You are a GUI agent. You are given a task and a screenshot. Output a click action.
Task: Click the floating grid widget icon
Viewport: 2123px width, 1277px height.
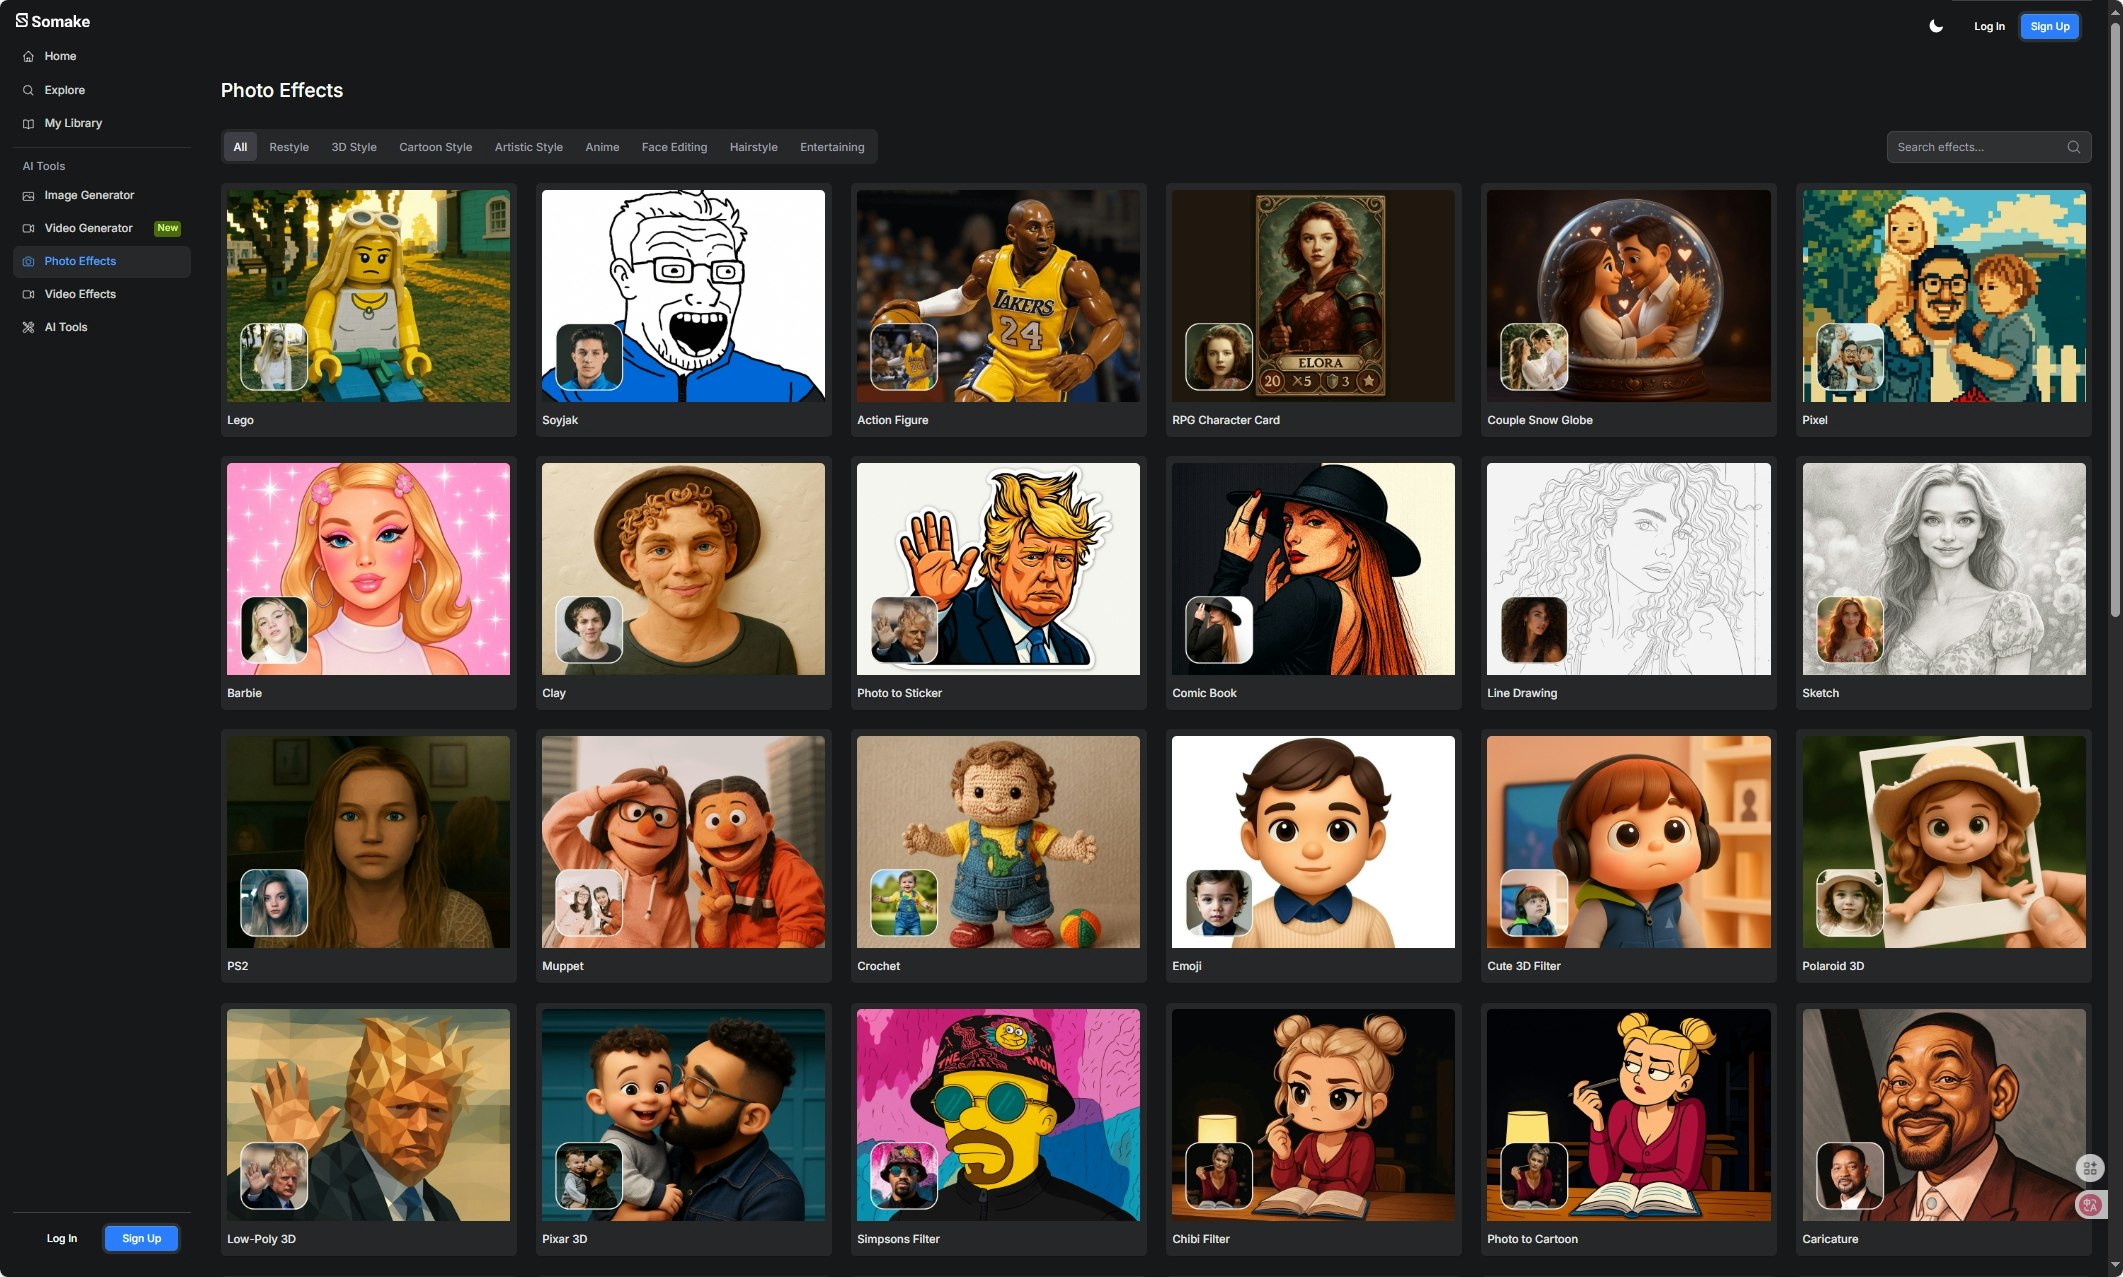coord(2089,1168)
